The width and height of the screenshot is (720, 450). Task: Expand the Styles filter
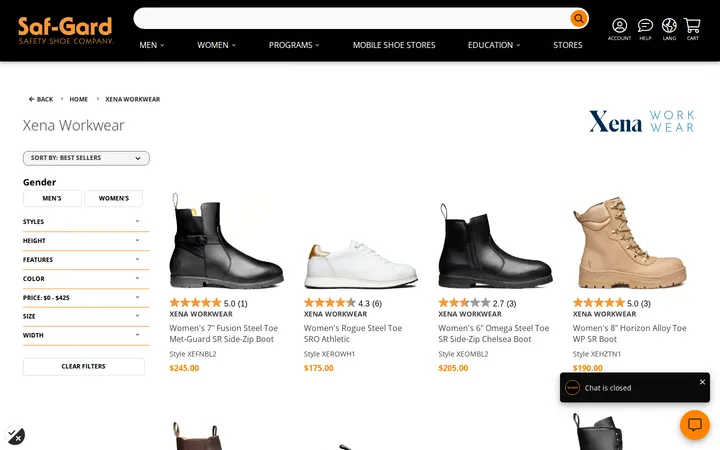coord(86,222)
